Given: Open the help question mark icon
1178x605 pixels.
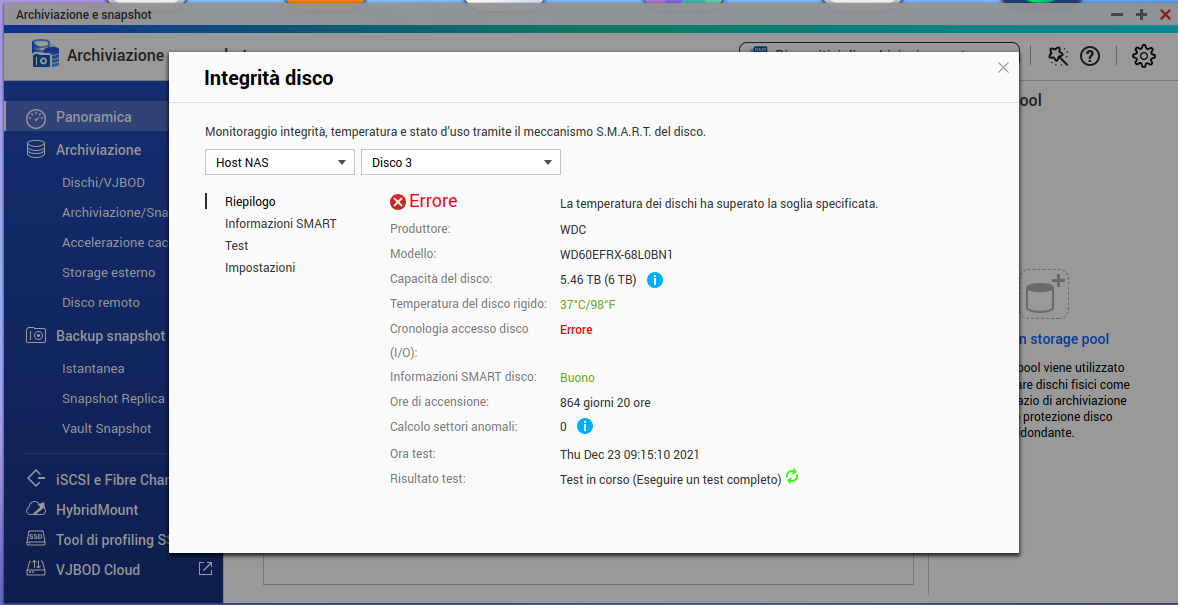Looking at the screenshot, I should [1090, 56].
